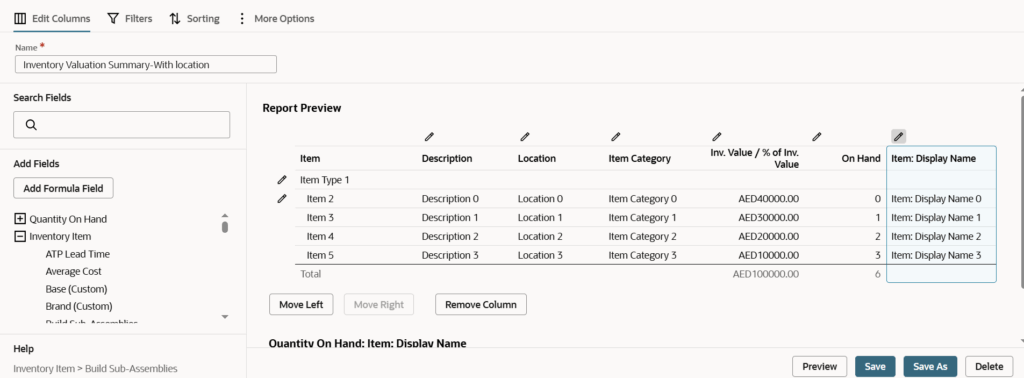Click the Description 0 cell
The height and width of the screenshot is (378, 1024).
click(450, 198)
